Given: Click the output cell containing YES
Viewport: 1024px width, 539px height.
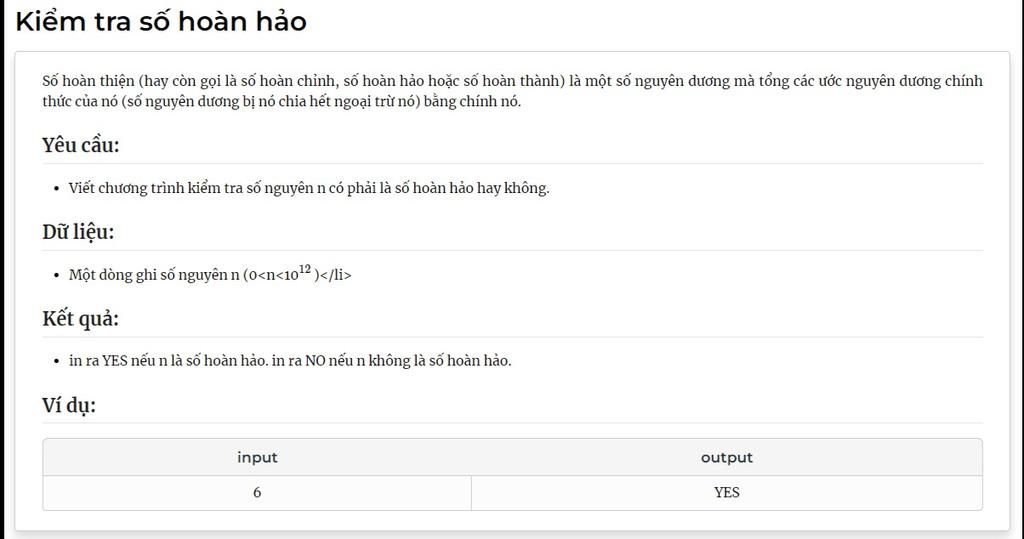Looking at the screenshot, I should click(726, 492).
